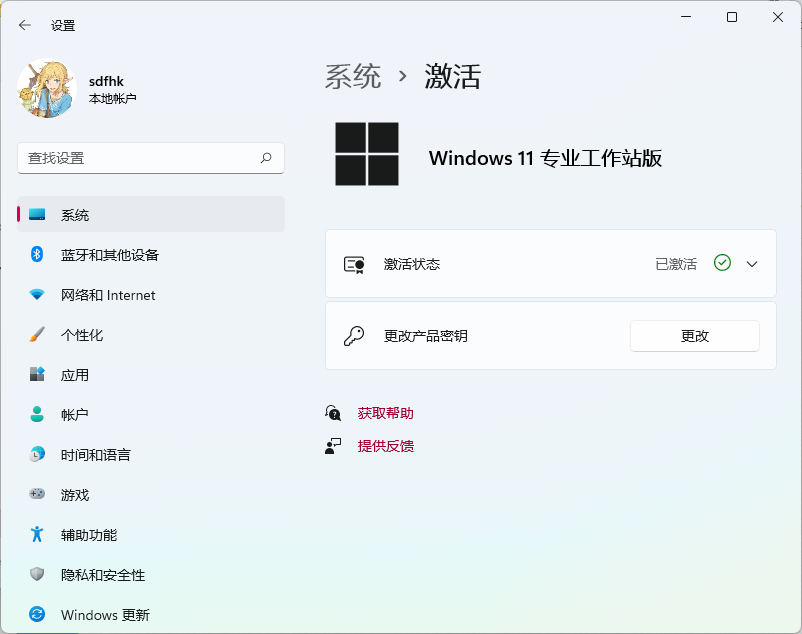
Task: Open 帐户 settings category
Action: [x=151, y=414]
